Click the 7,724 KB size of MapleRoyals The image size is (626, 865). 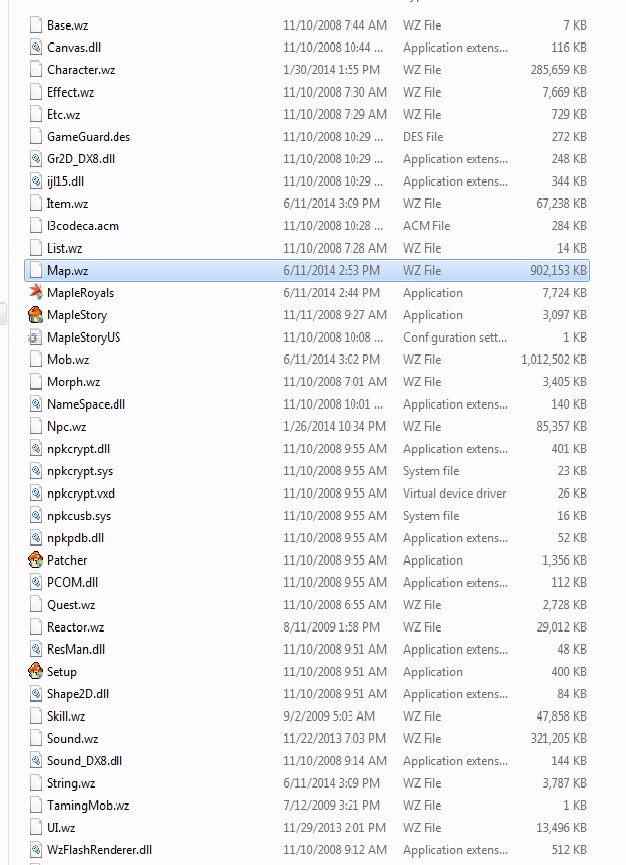pyautogui.click(x=564, y=293)
